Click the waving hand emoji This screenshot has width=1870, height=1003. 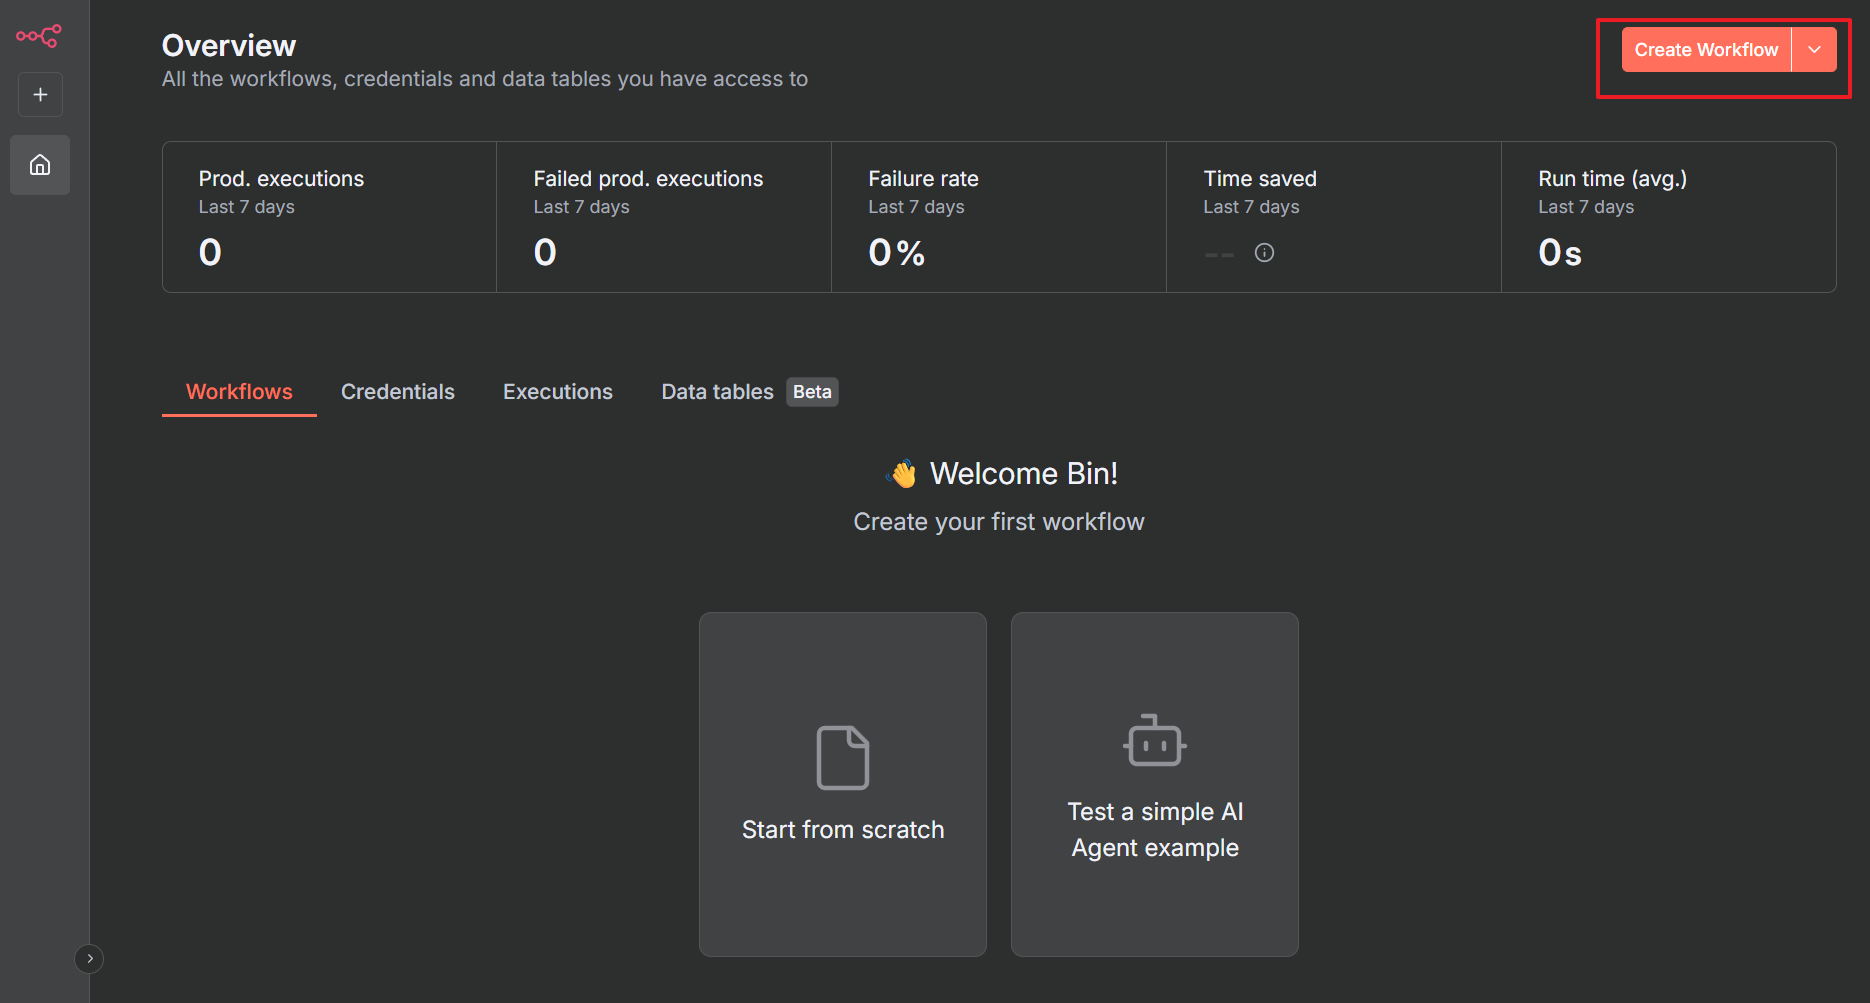(902, 474)
